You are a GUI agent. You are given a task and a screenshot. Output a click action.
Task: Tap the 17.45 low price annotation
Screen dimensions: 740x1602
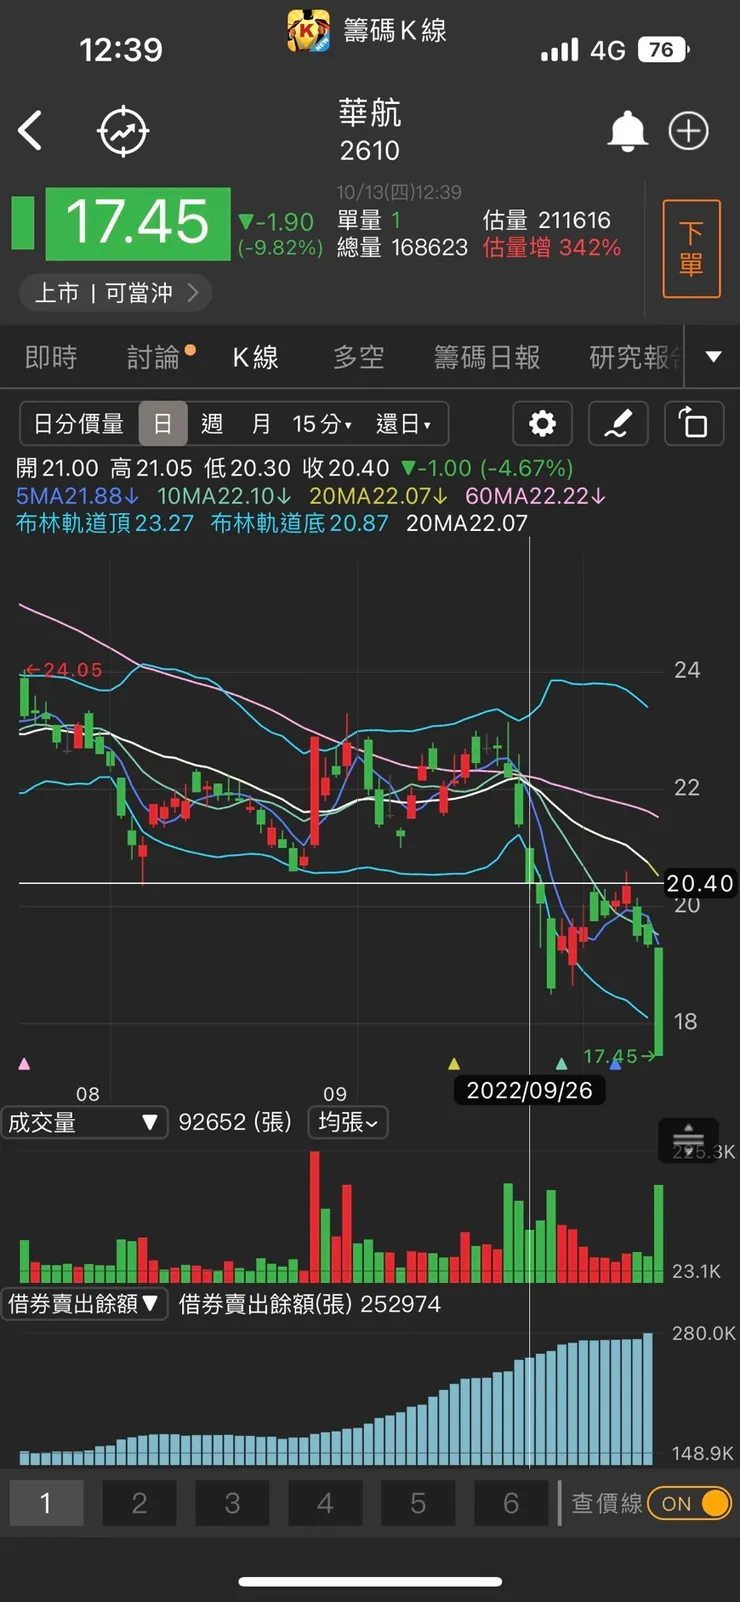click(620, 1056)
